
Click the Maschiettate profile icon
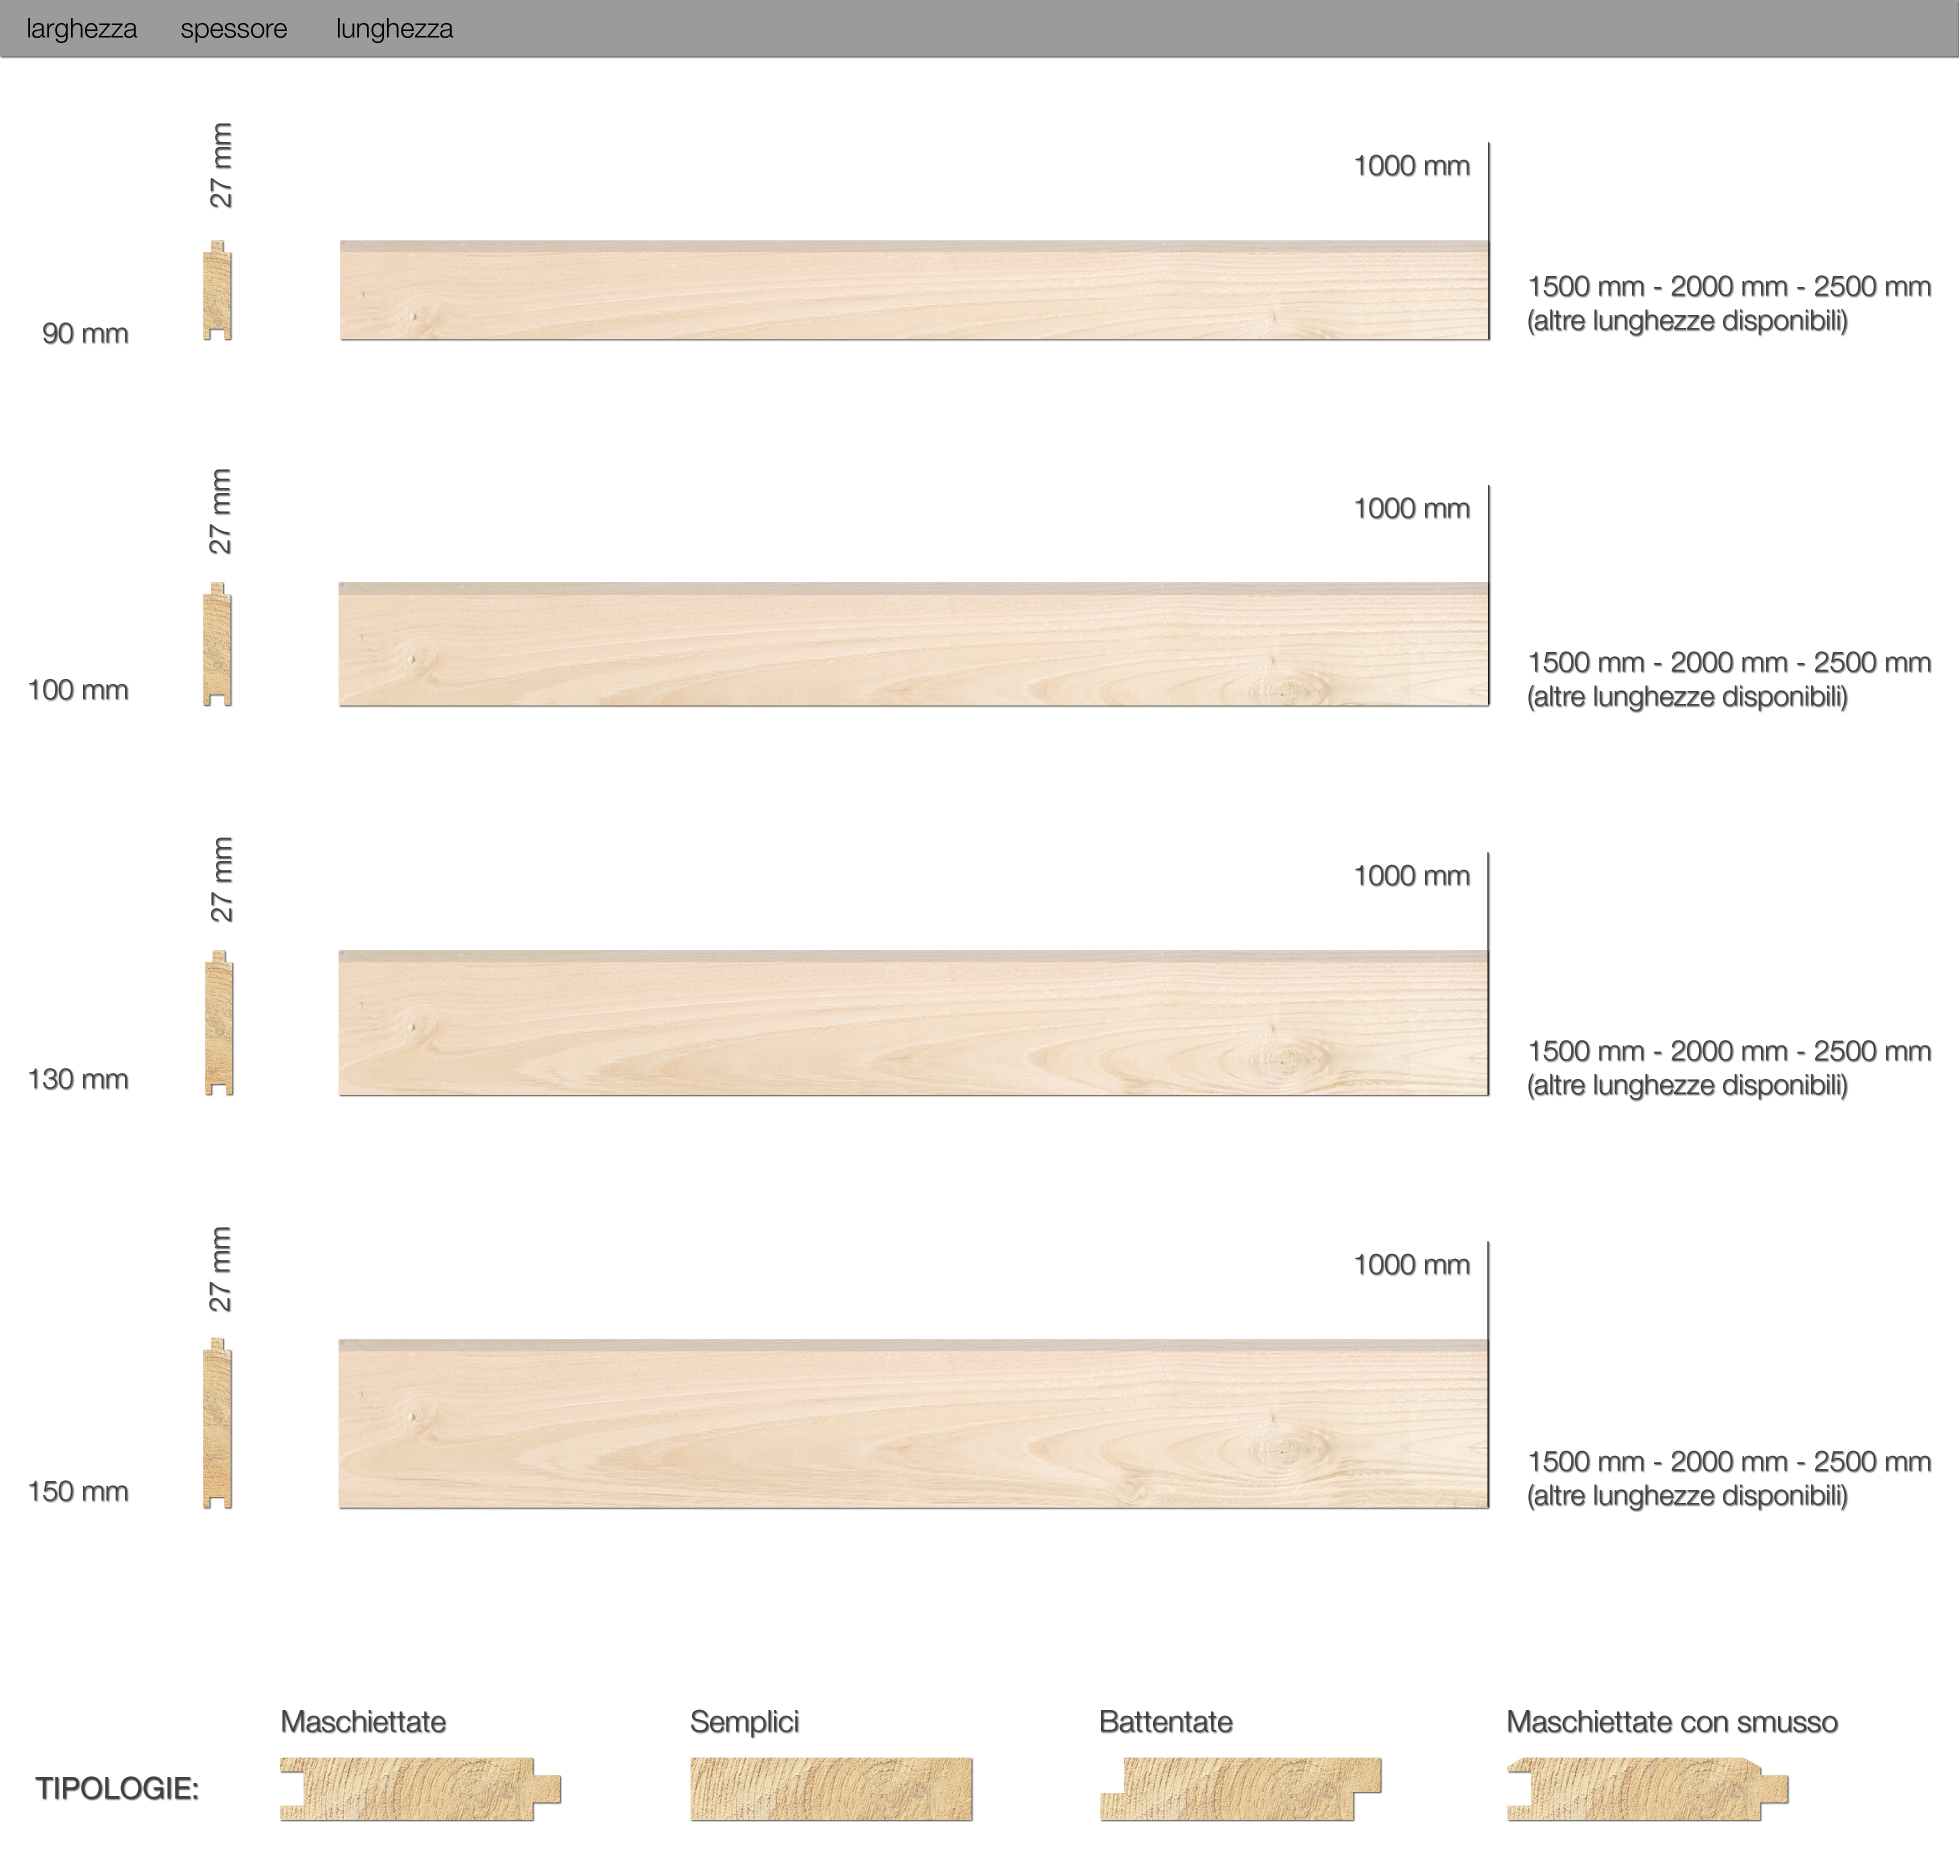pyautogui.click(x=420, y=1789)
